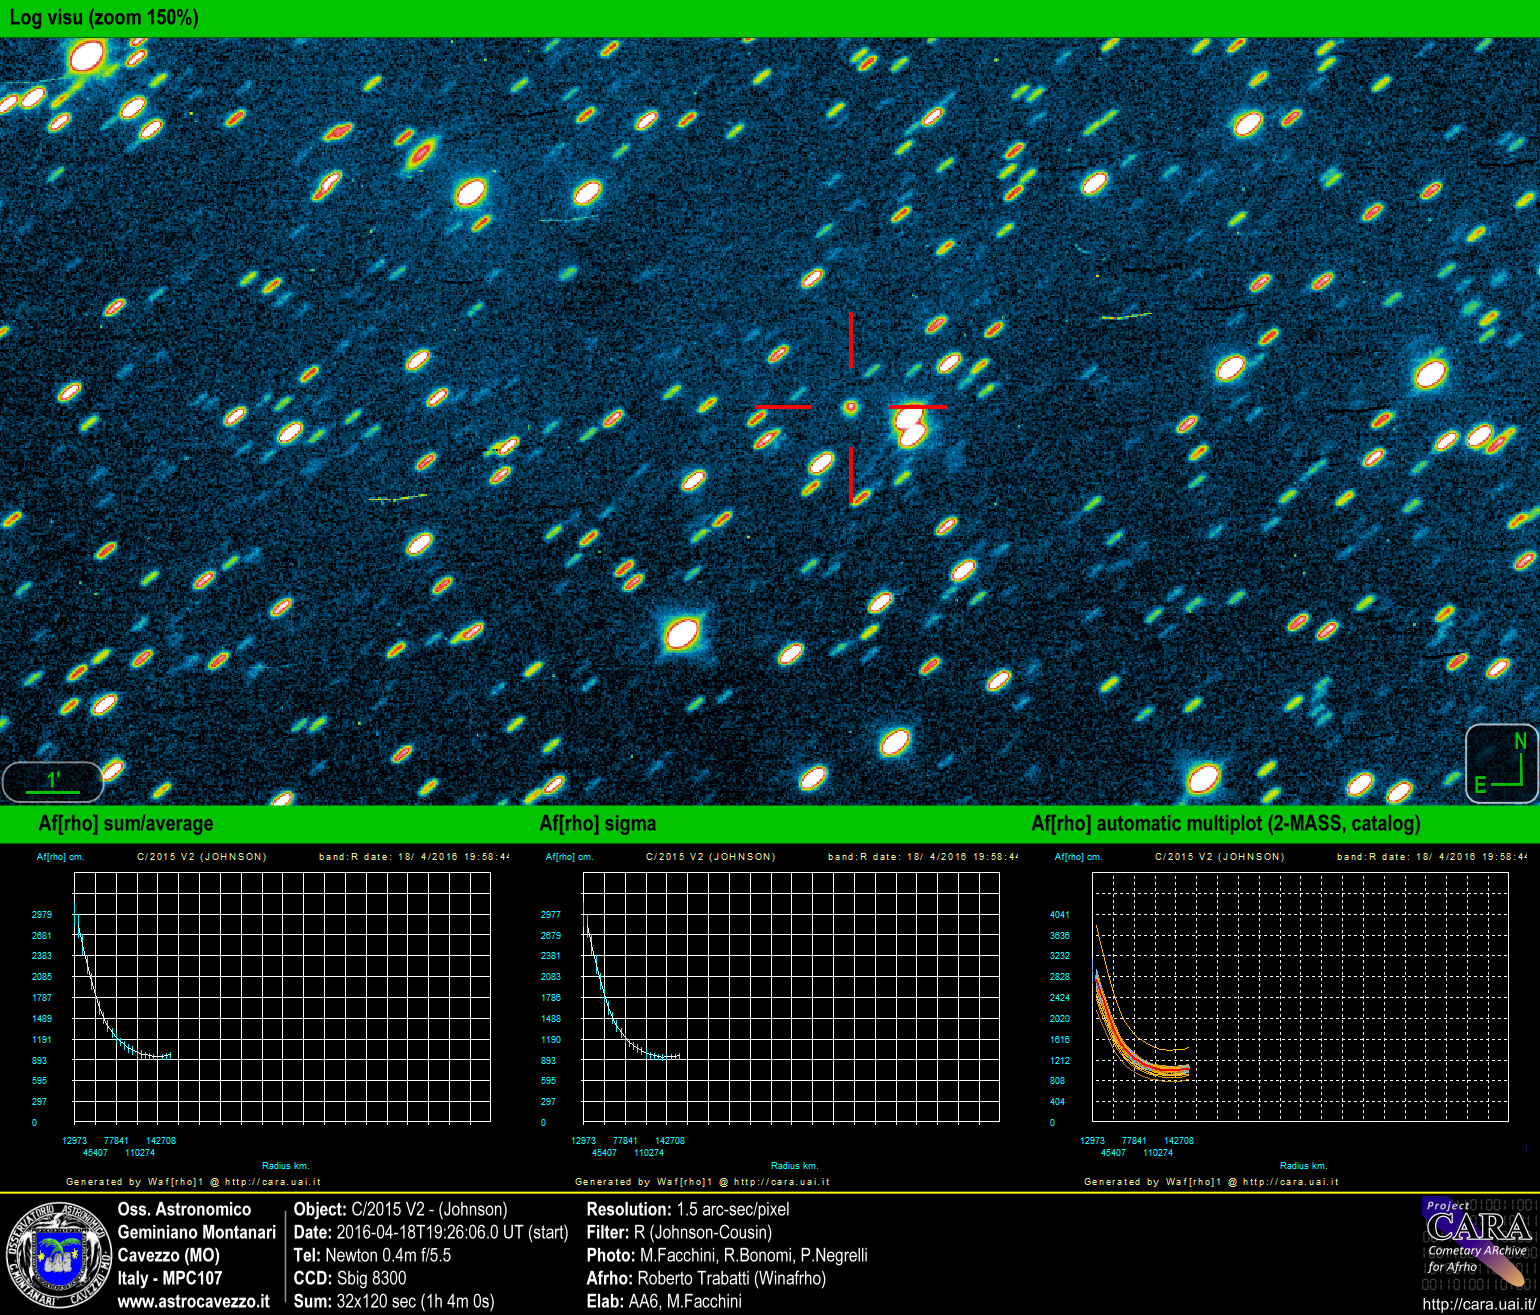The height and width of the screenshot is (1315, 1540).
Task: Click the 'Af[rho] sum/average' heading
Action: tap(126, 824)
